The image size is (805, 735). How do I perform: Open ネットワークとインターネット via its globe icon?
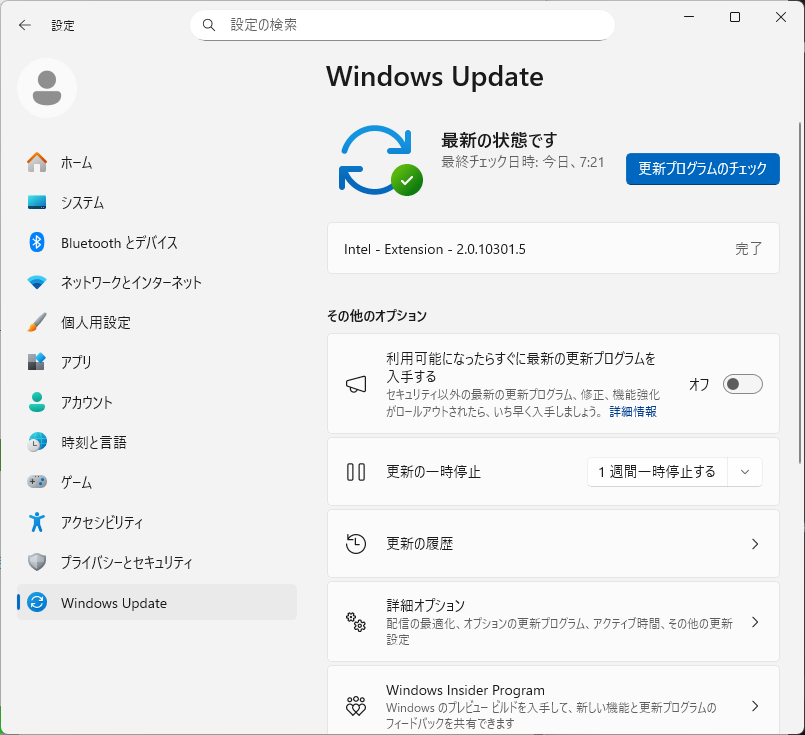(34, 283)
